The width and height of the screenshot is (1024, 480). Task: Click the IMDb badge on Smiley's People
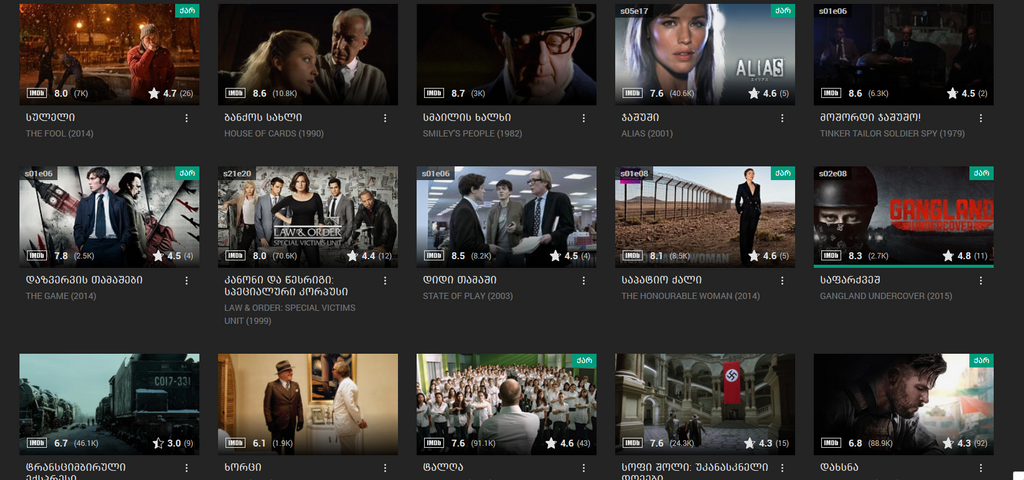click(x=434, y=93)
